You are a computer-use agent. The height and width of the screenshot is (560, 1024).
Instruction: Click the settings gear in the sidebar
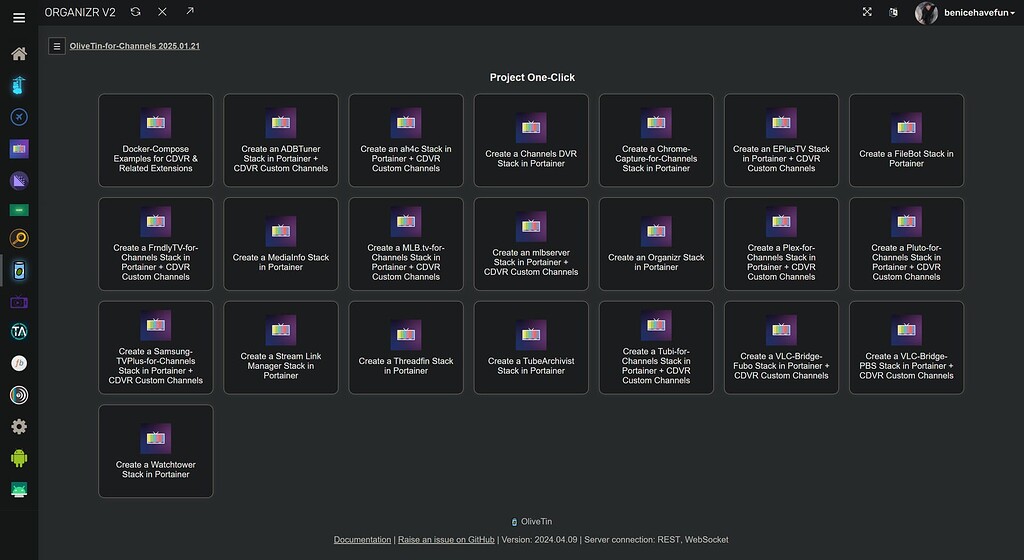coord(19,426)
